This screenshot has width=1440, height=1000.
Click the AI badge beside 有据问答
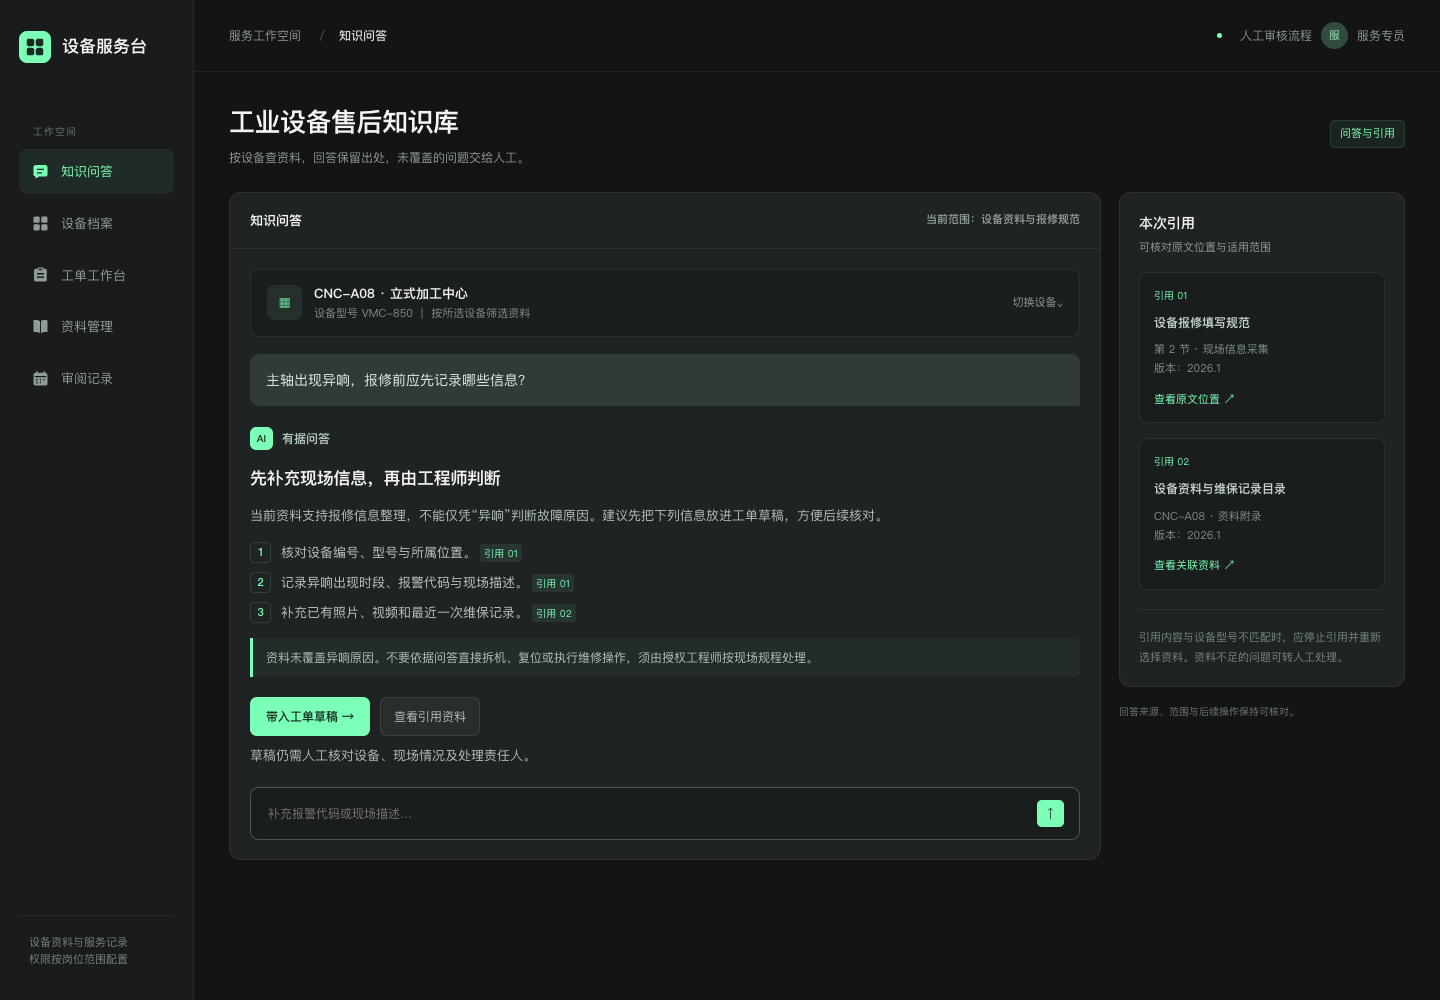tap(261, 439)
